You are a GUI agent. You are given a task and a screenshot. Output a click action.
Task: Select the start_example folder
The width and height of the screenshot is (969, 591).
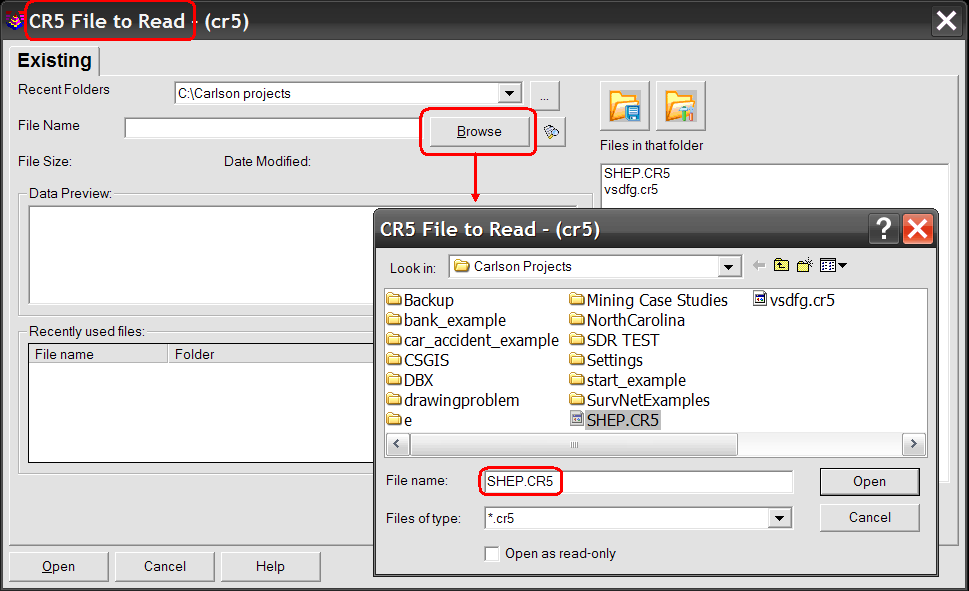(628, 380)
